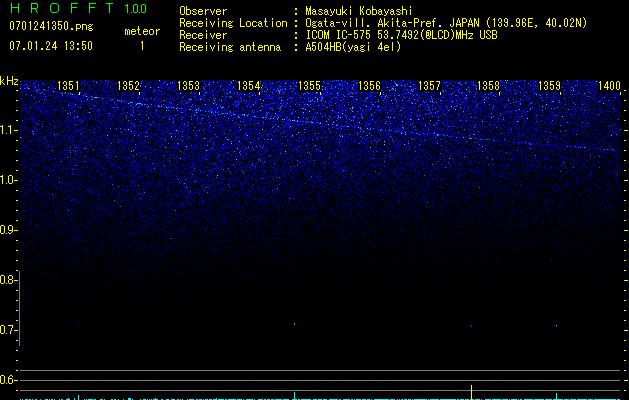
Task: Click the 0.8 frequency axis label
Action: coord(9,280)
